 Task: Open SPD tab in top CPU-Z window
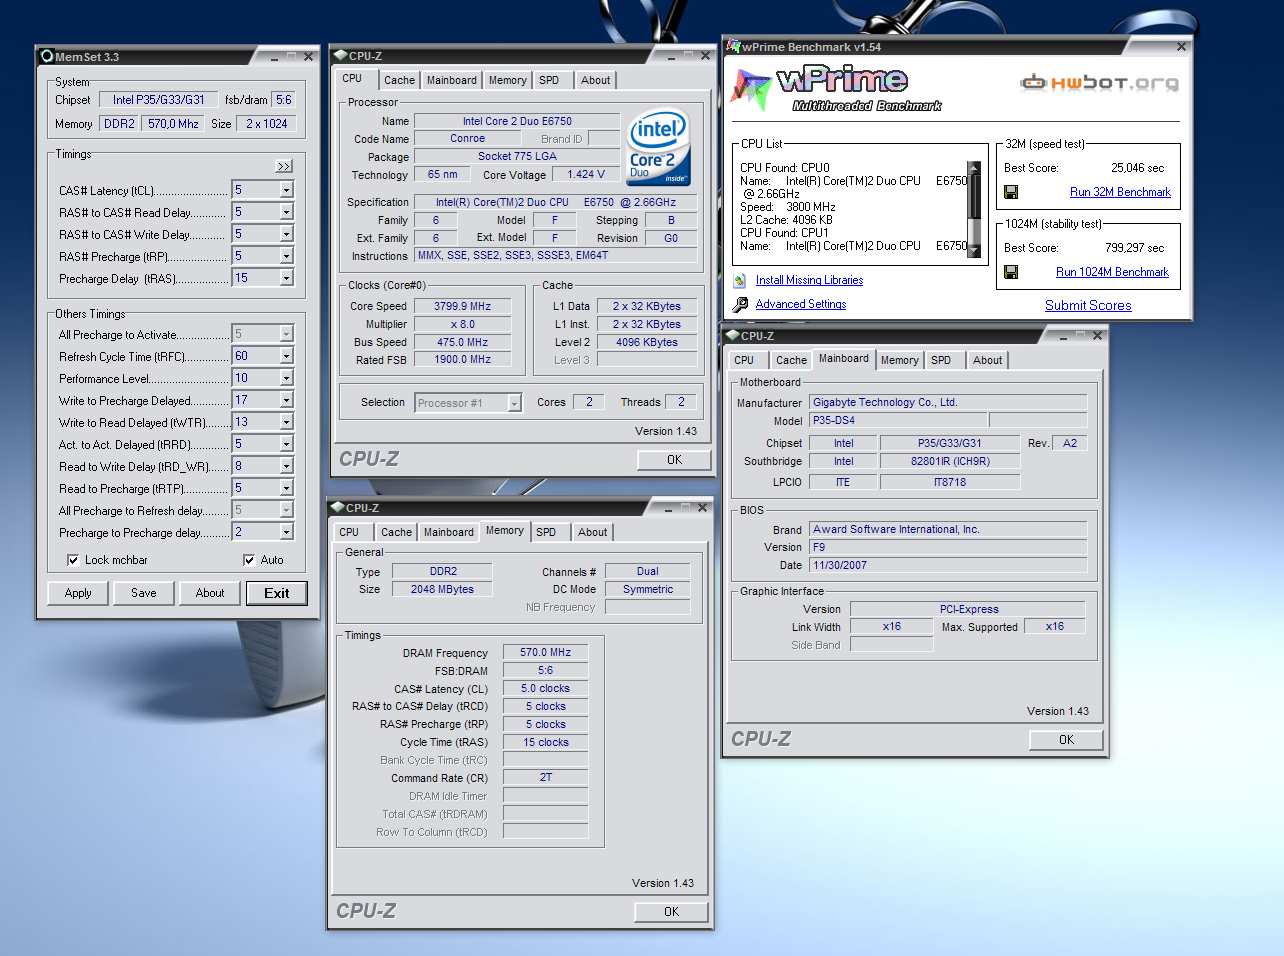tap(549, 80)
